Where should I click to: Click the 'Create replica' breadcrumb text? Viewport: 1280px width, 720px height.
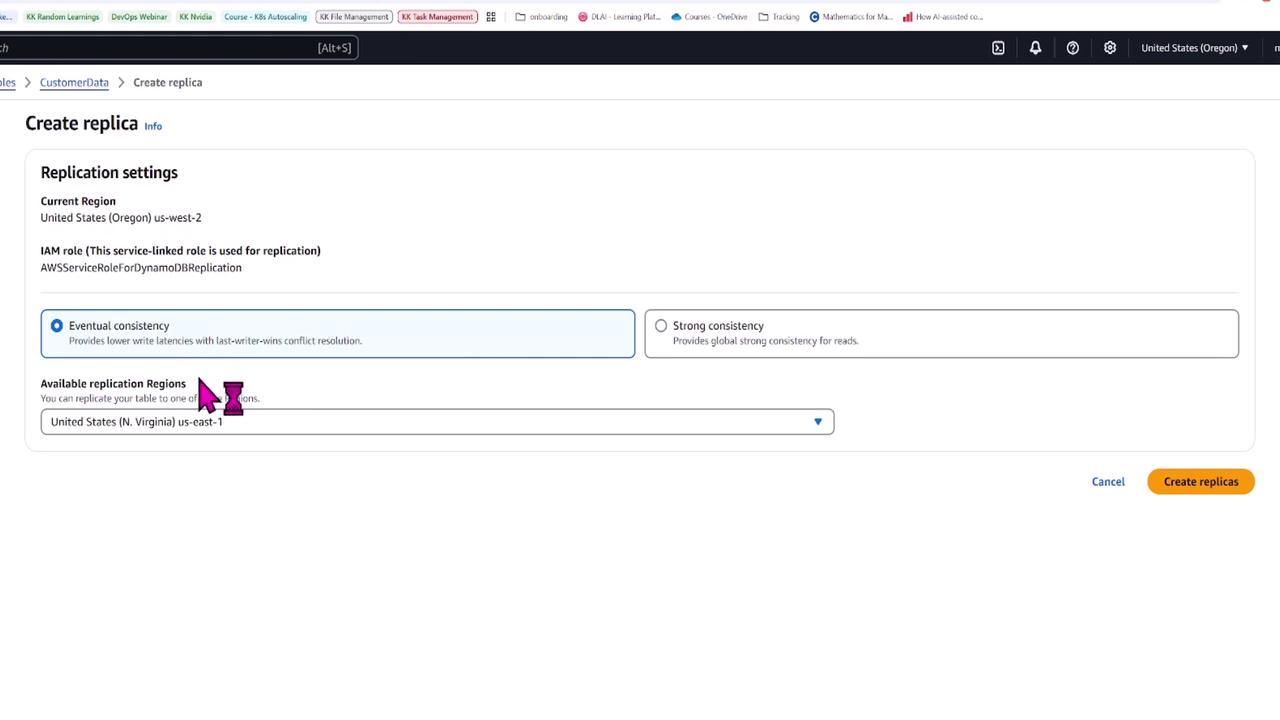click(x=168, y=83)
